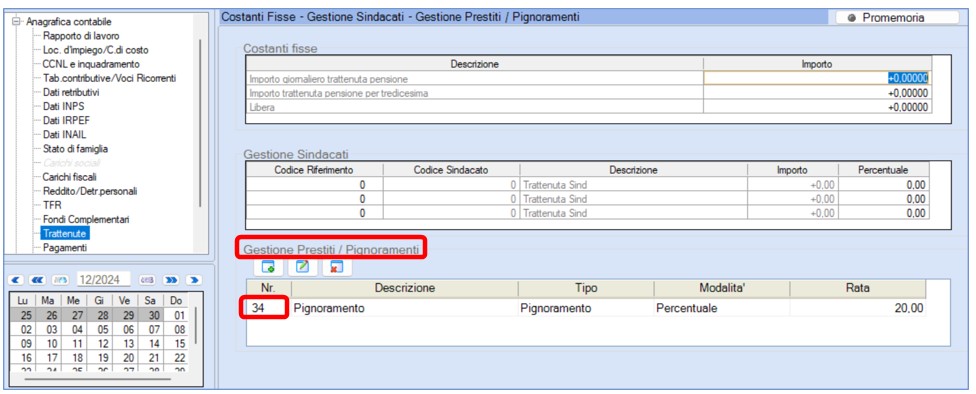Image resolution: width=976 pixels, height=394 pixels.
Task: Open Carichi fiscali section
Action: (69, 177)
